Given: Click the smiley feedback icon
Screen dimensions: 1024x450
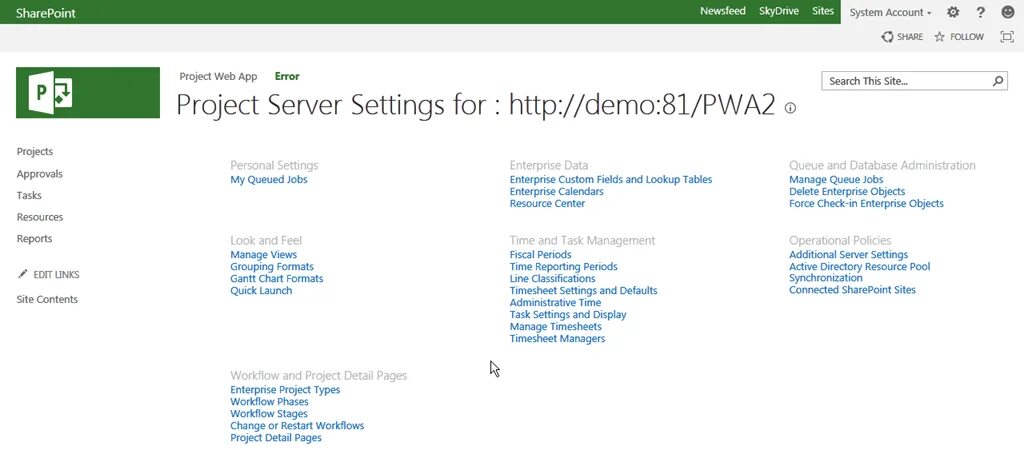Looking at the screenshot, I should point(1008,12).
